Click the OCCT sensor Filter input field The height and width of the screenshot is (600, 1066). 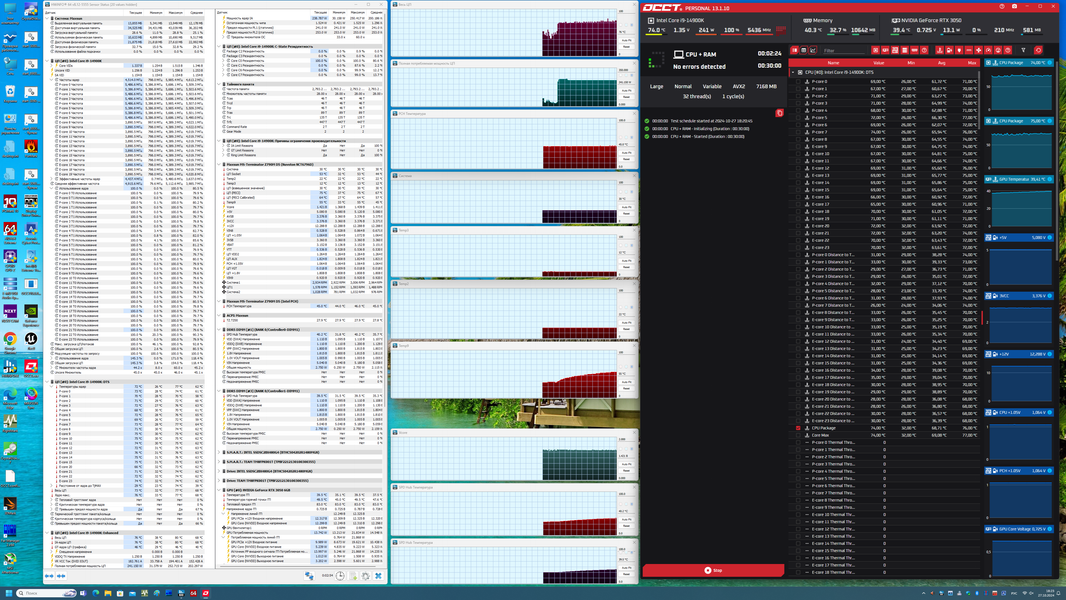tap(844, 50)
